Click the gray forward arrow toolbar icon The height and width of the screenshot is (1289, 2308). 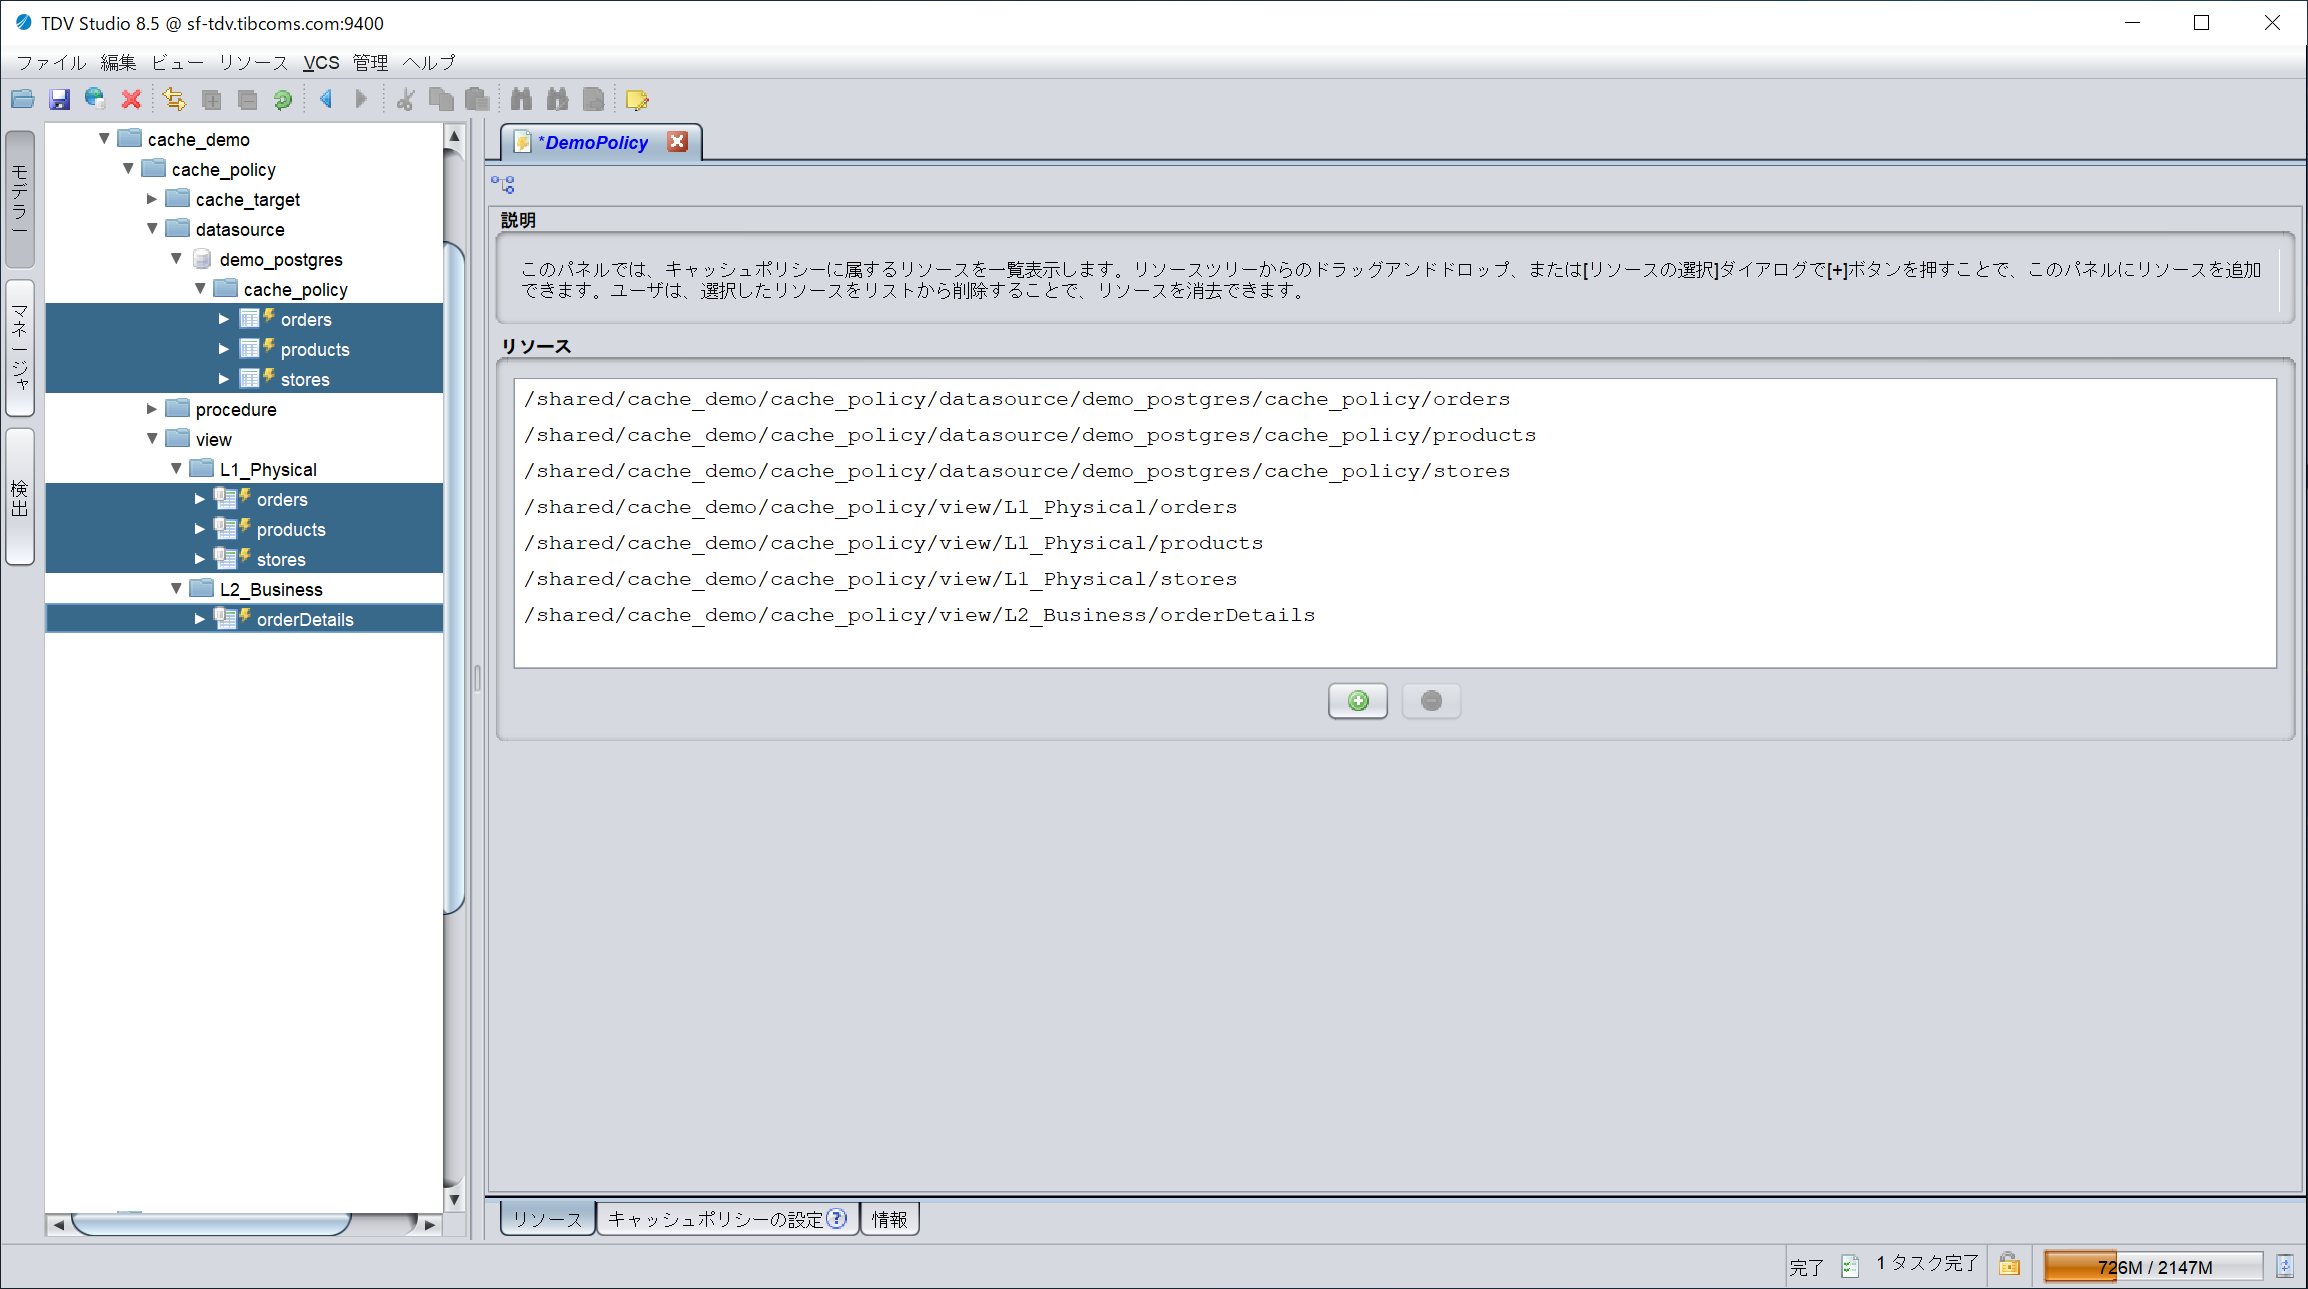click(361, 99)
